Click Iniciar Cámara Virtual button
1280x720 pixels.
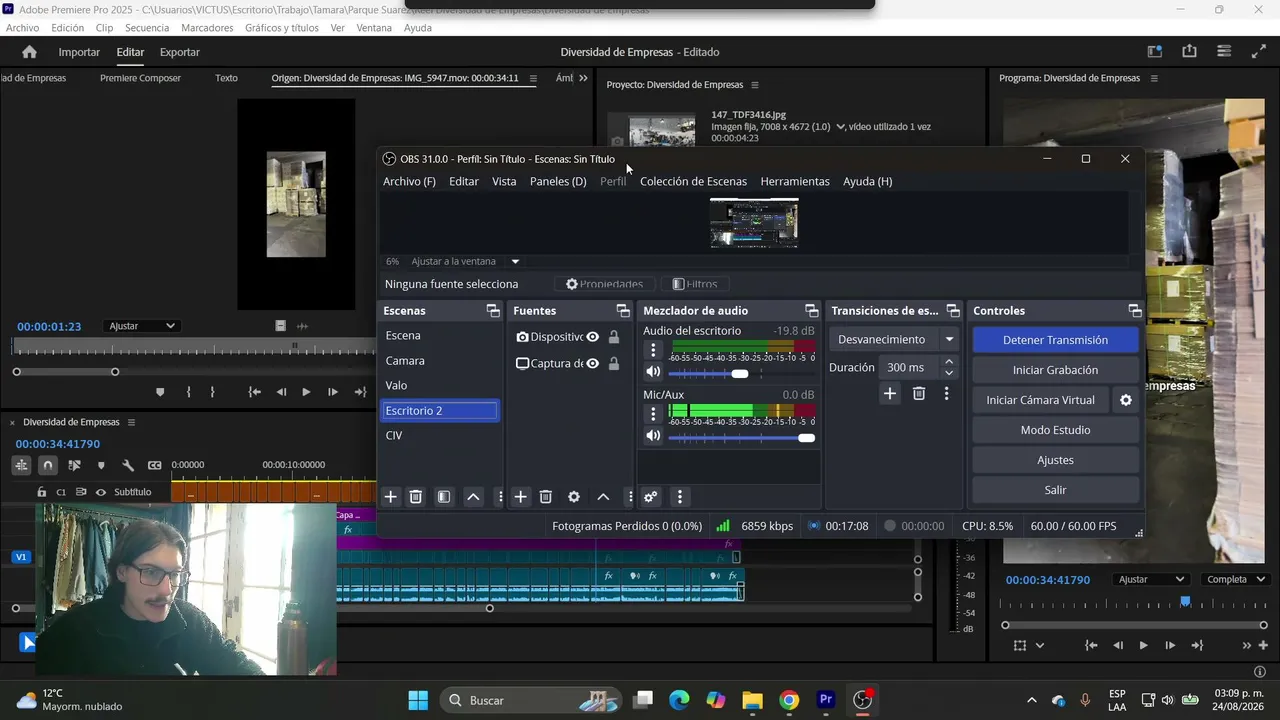point(1040,400)
